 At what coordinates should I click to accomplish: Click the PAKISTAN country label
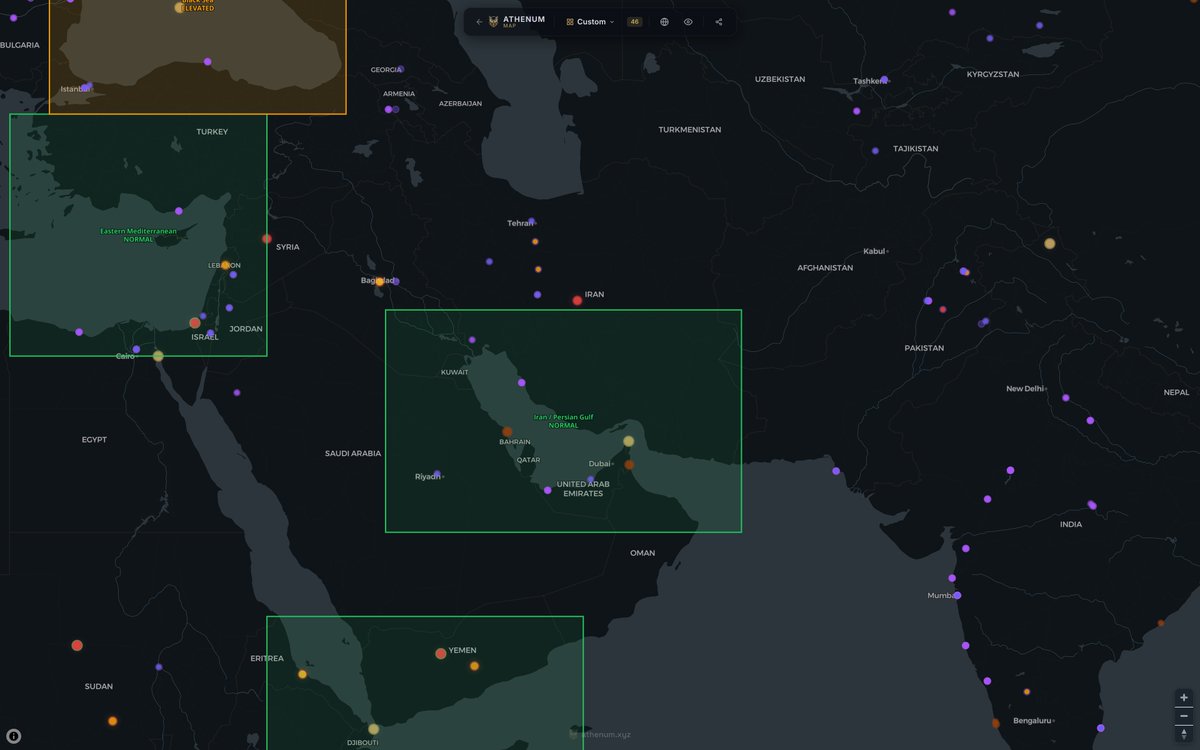924,348
